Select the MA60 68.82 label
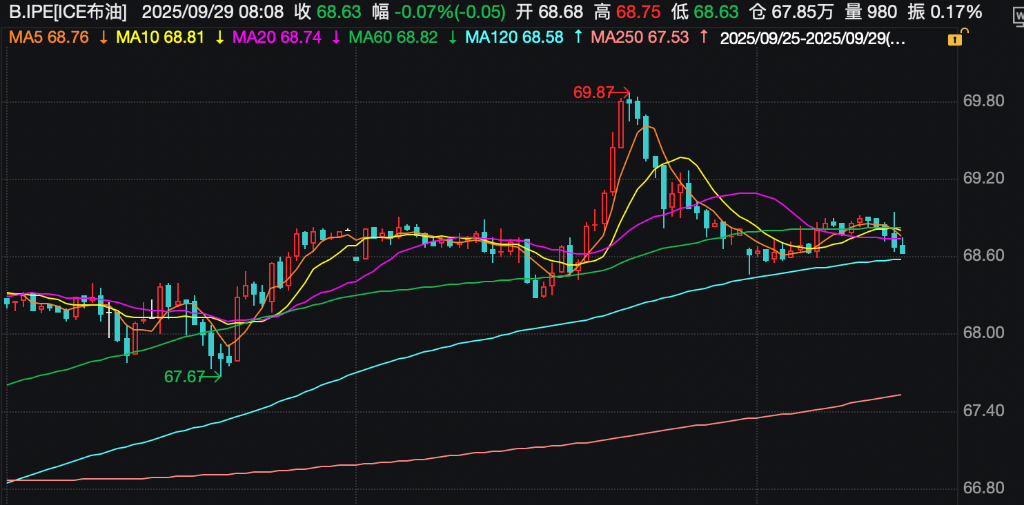This screenshot has width=1024, height=505. pyautogui.click(x=396, y=37)
